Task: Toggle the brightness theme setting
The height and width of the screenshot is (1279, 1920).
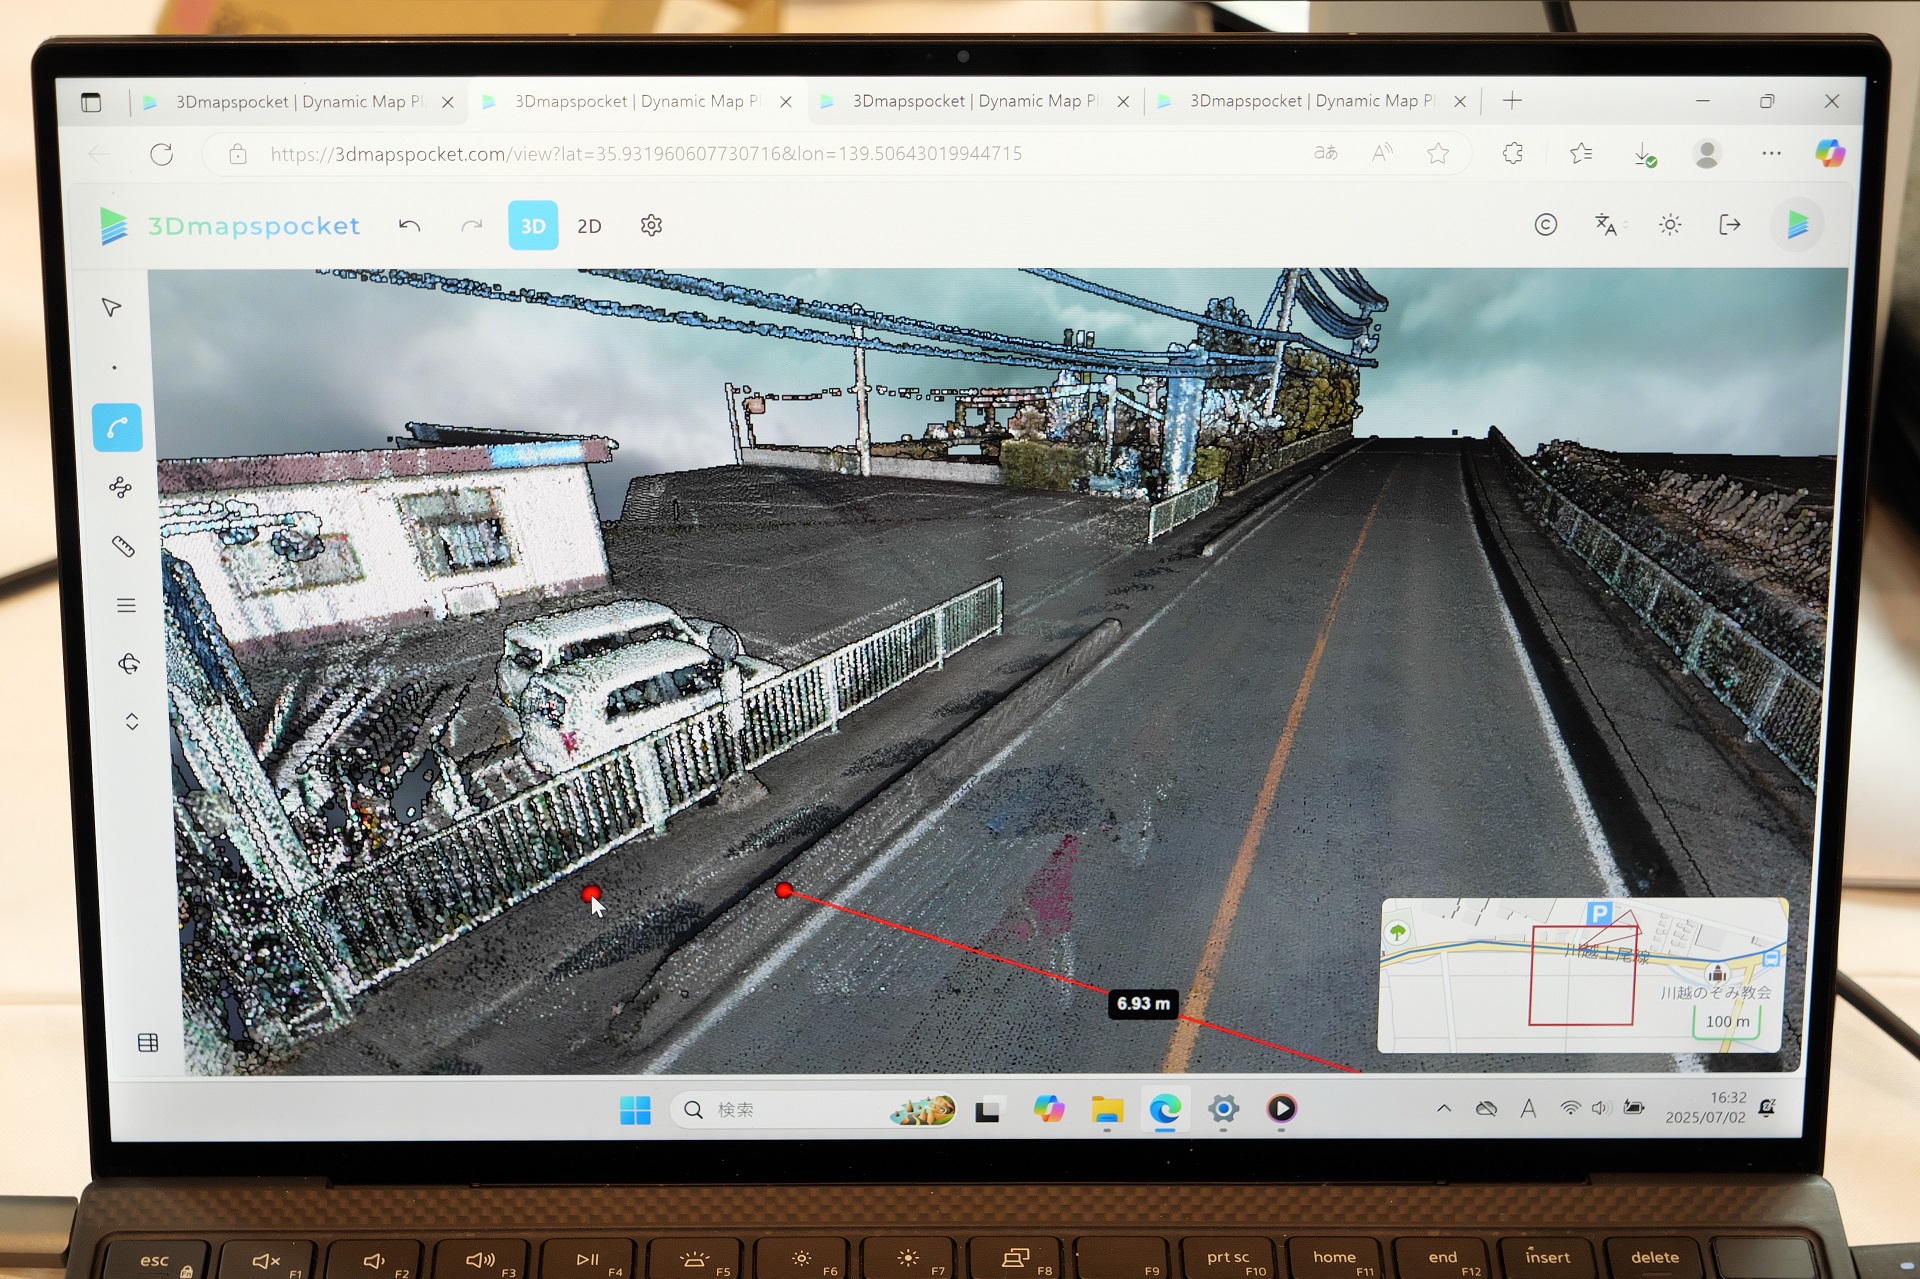Action: (1670, 225)
